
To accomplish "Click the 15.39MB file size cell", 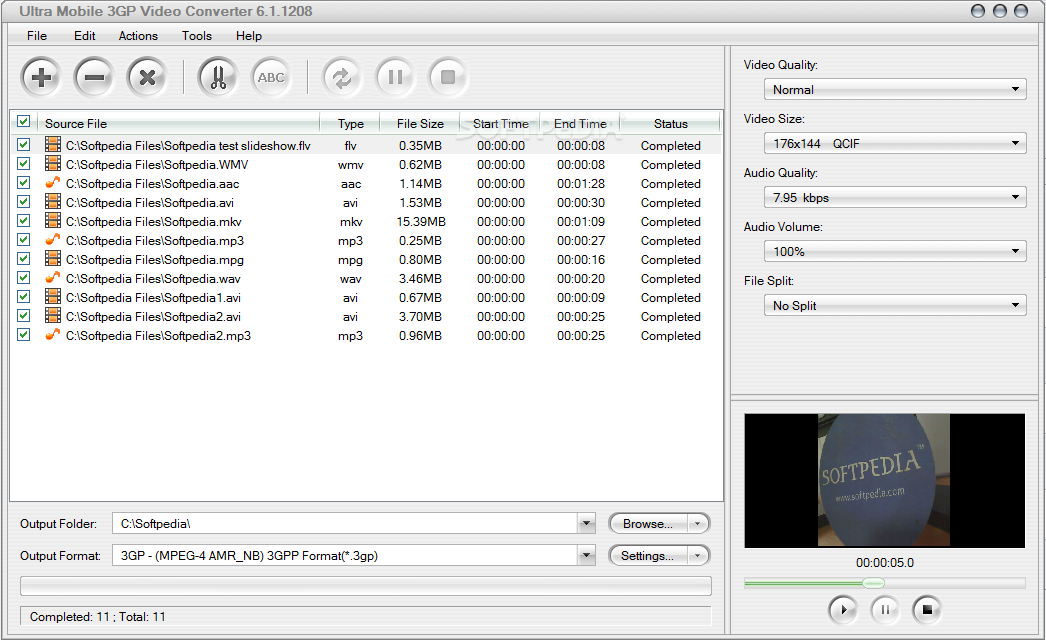I will 421,222.
